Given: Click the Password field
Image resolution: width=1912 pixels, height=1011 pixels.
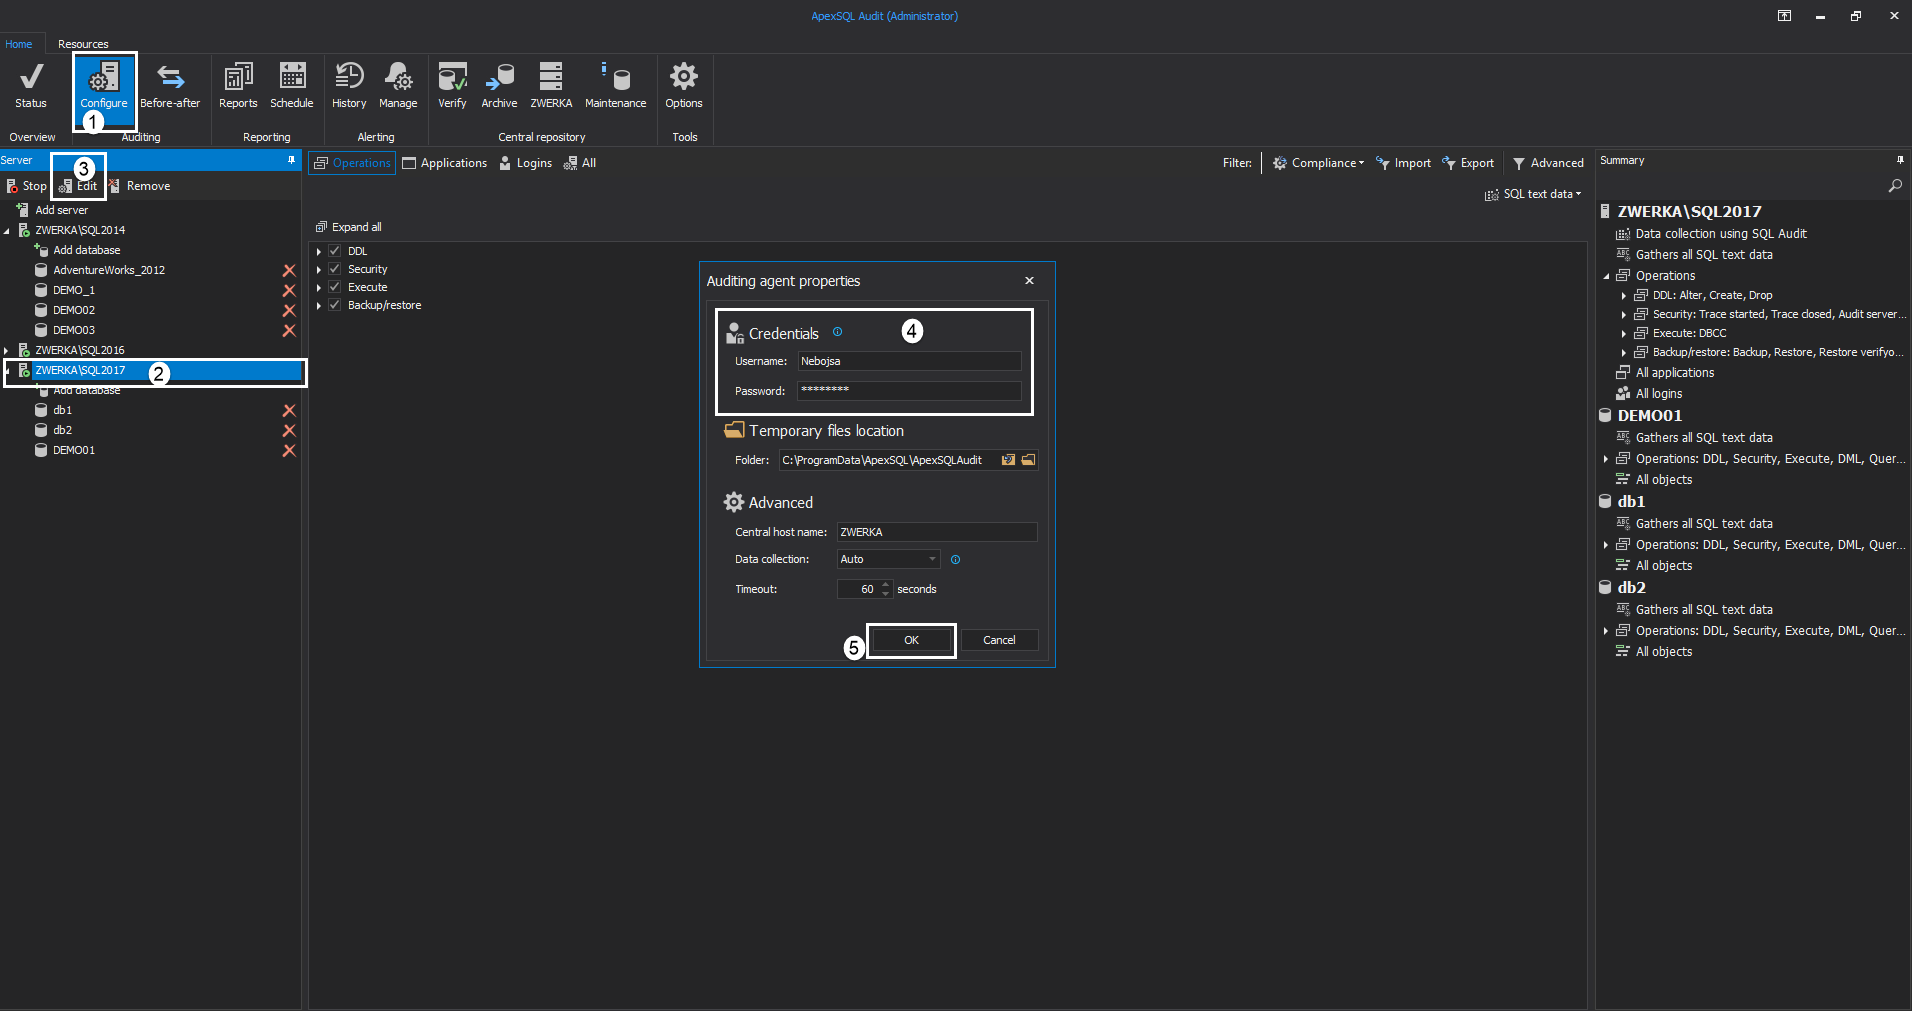Looking at the screenshot, I should tap(909, 390).
